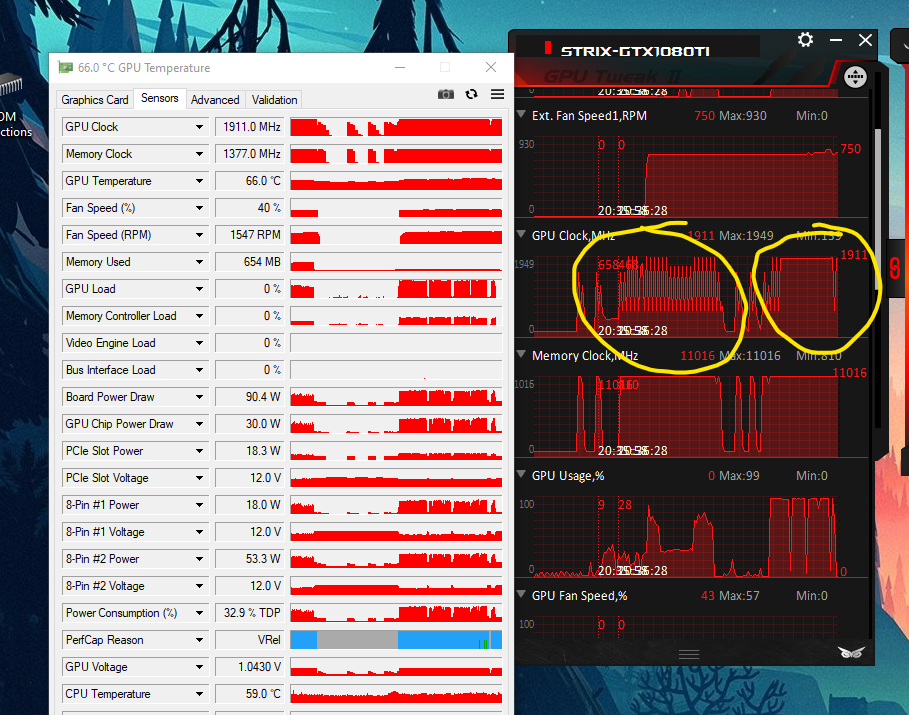Click the 1547 RPM fan value
The height and width of the screenshot is (715, 909).
click(x=250, y=235)
